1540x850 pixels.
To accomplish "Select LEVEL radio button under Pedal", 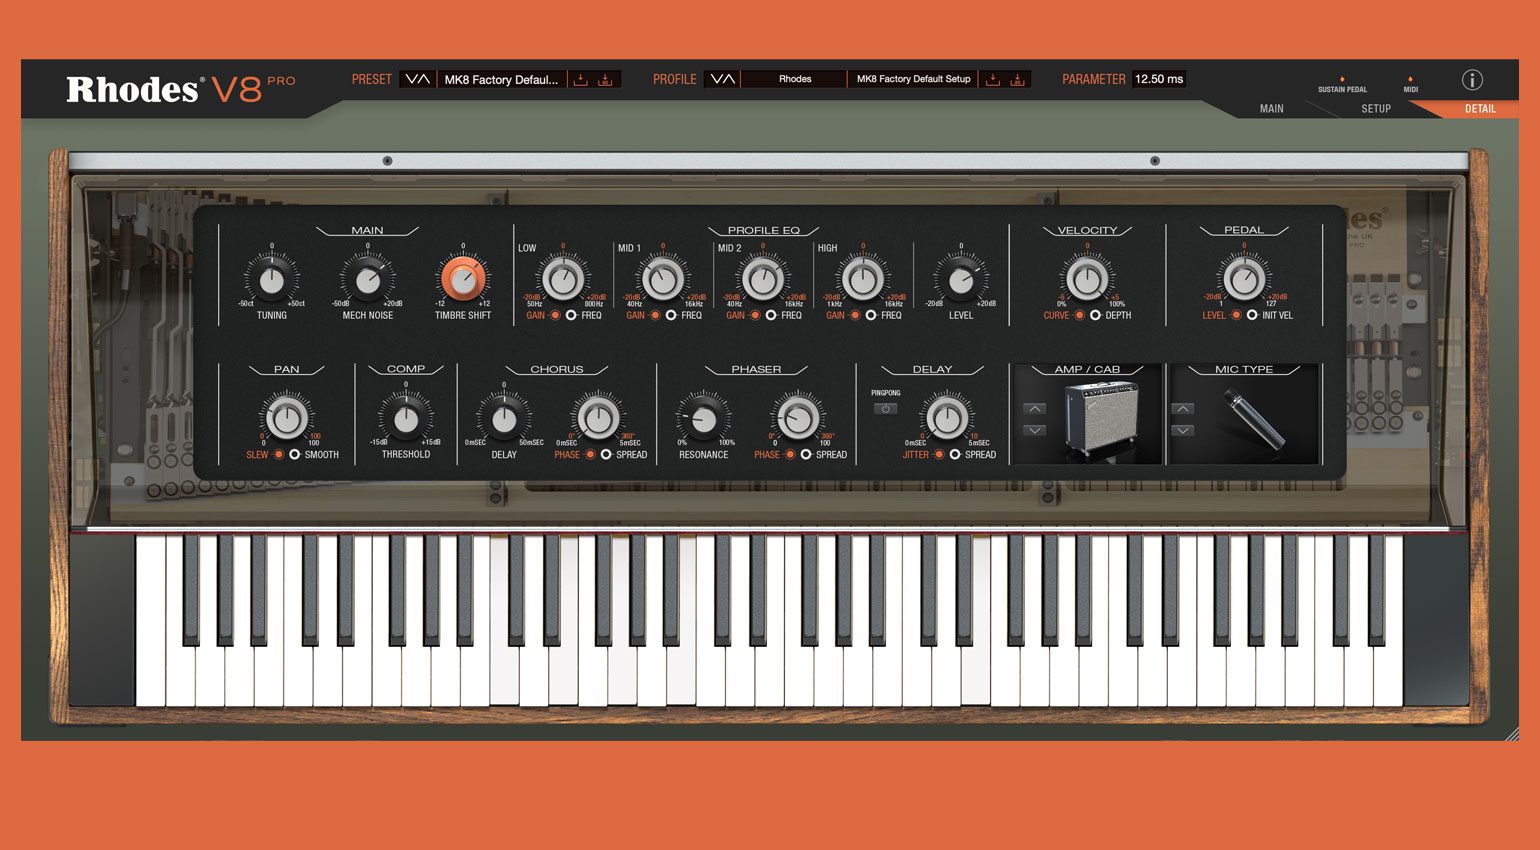I will pyautogui.click(x=1236, y=315).
